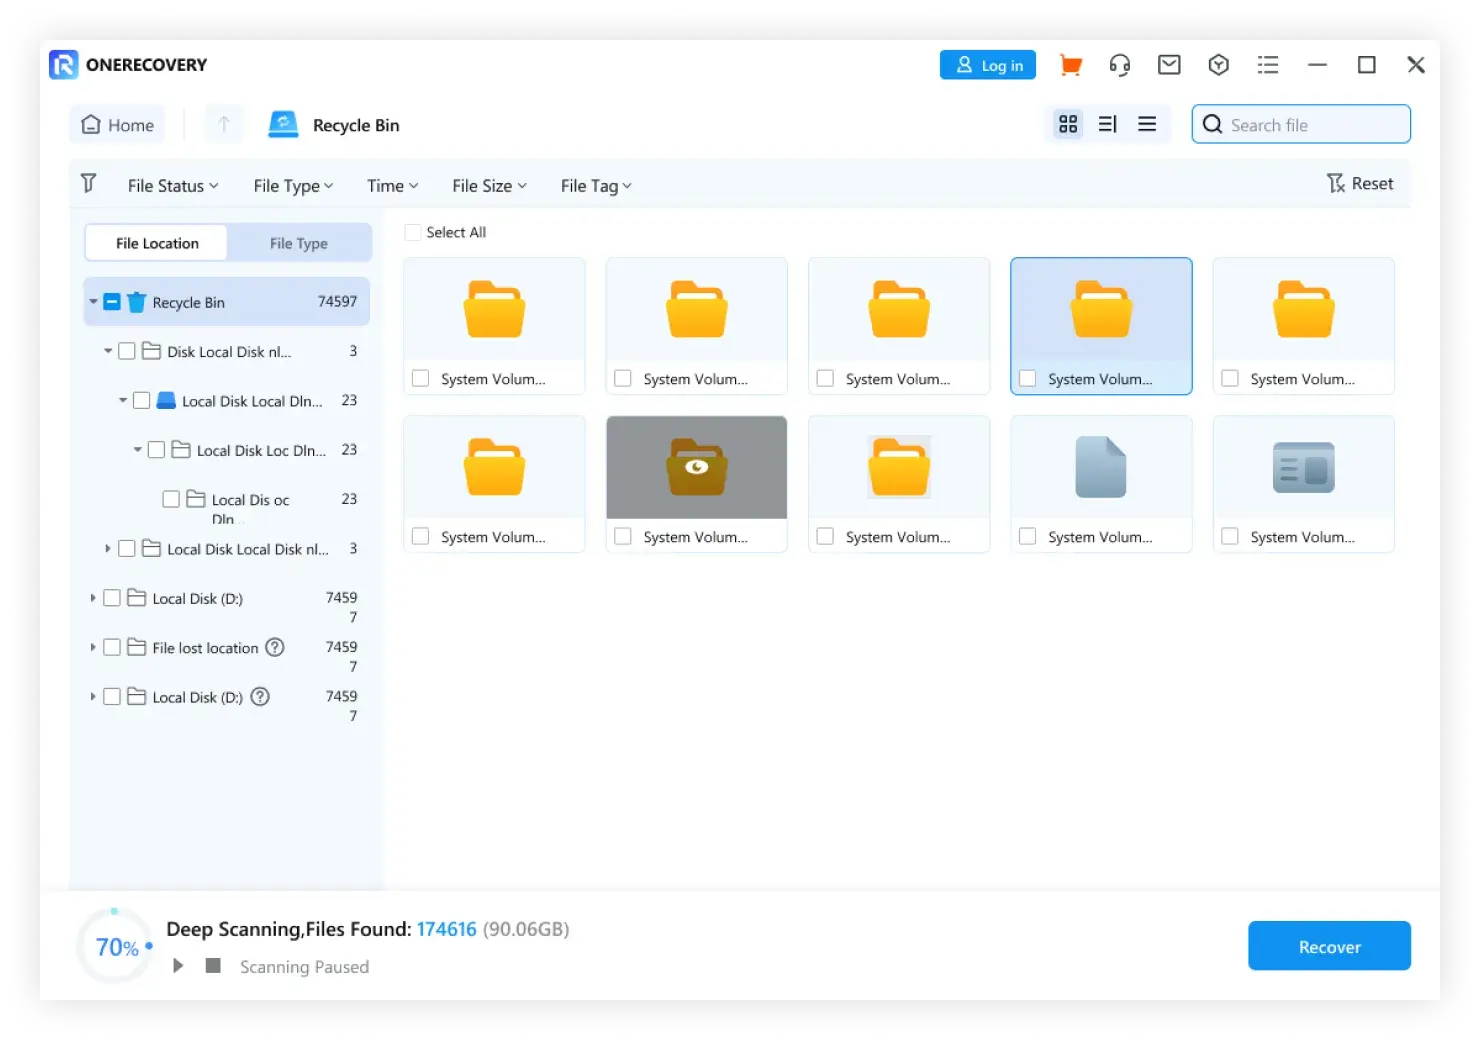Tick the first Local Disk (D:) checkbox
Viewport: 1480px width, 1040px height.
coord(112,598)
